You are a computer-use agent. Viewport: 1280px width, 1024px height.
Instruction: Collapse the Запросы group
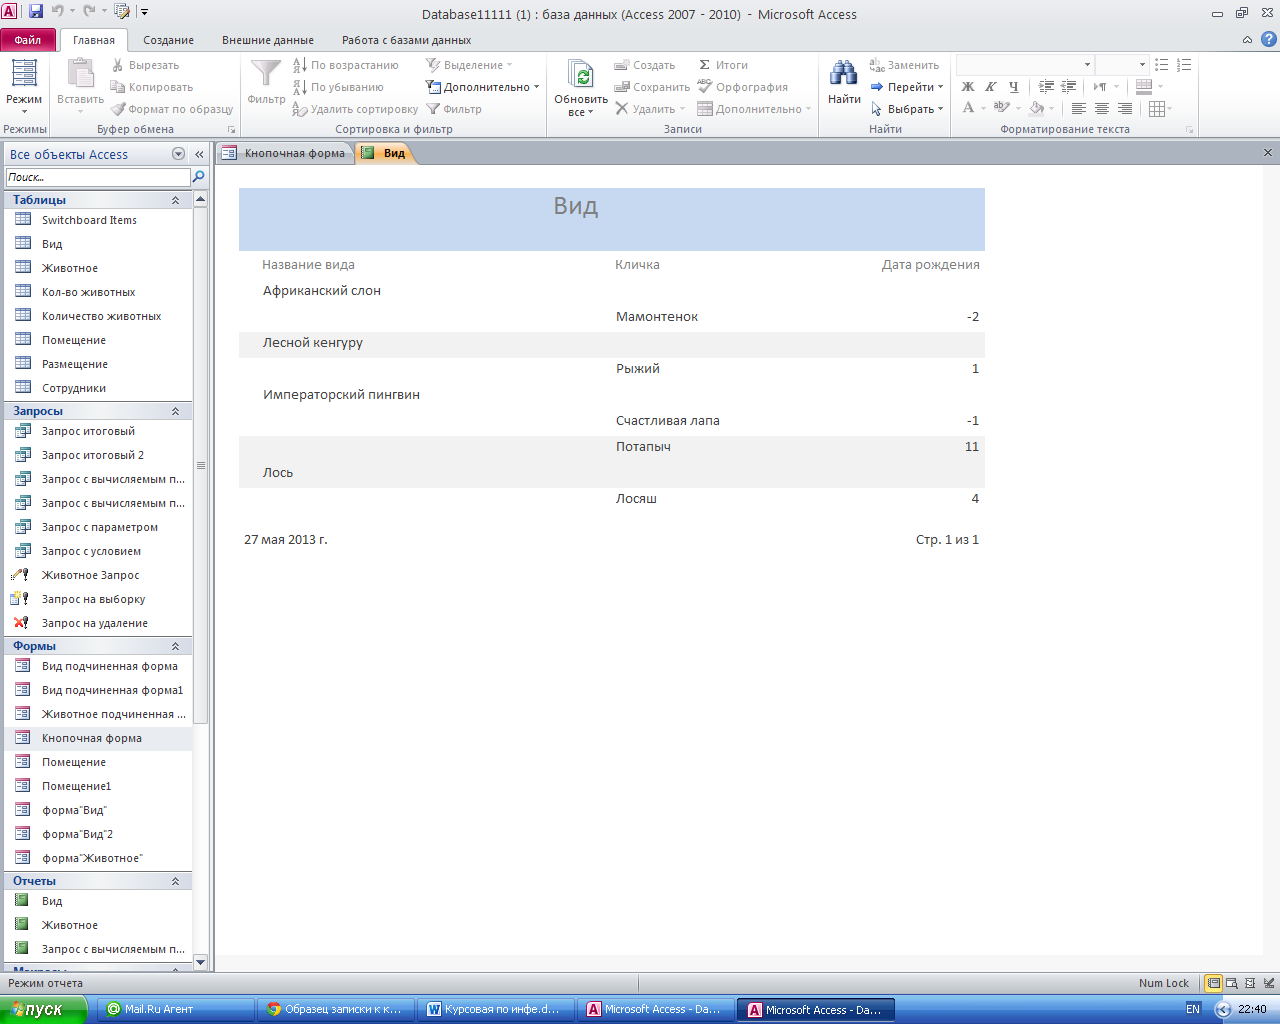pyautogui.click(x=175, y=411)
